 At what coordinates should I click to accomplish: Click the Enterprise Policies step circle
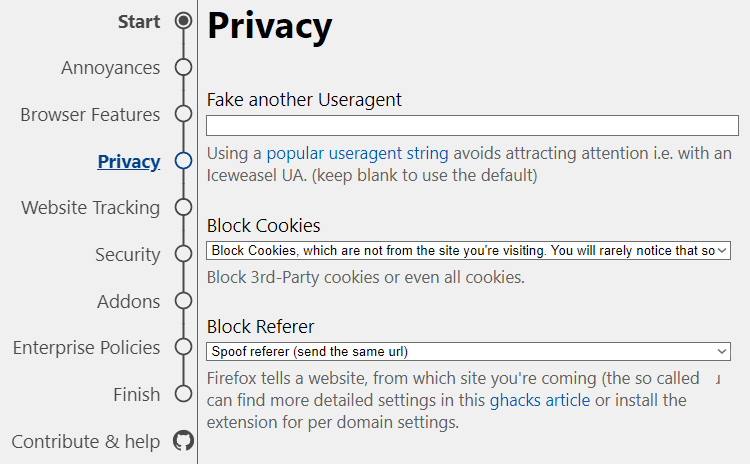183,347
